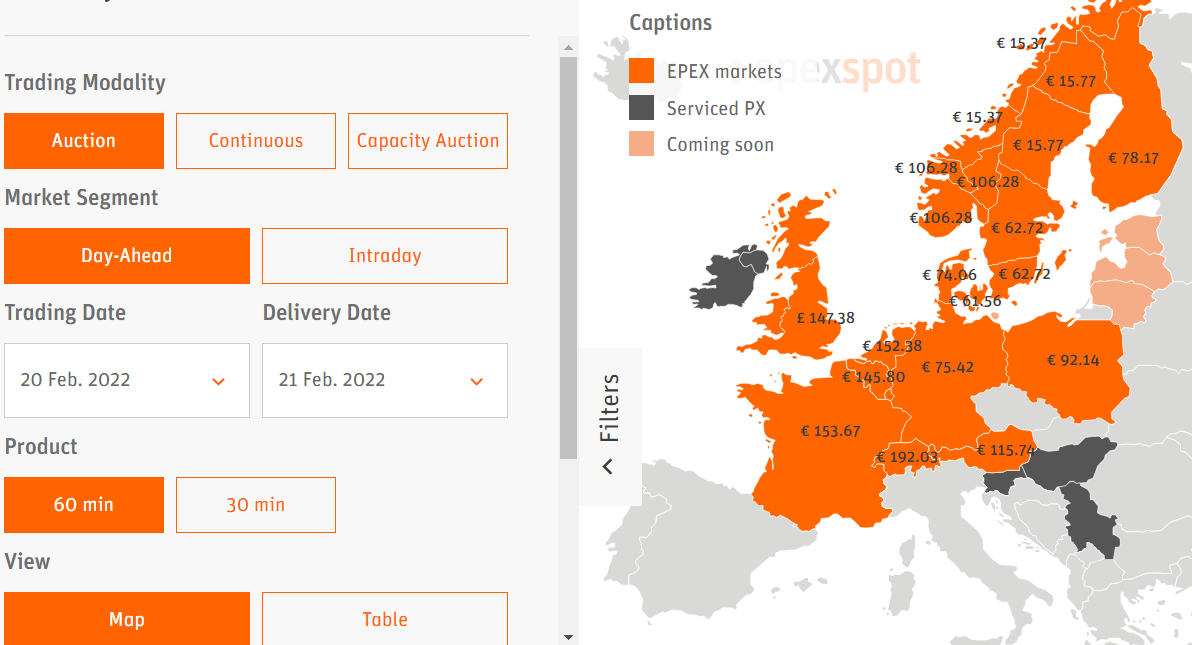Click the Great Britain price £ 147.38
Image resolution: width=1192 pixels, height=645 pixels.
pos(826,318)
